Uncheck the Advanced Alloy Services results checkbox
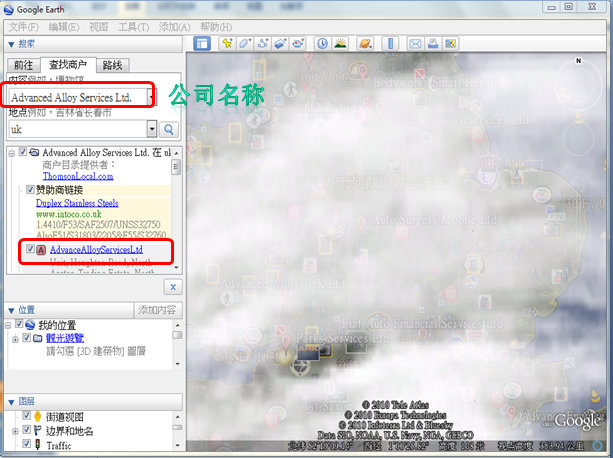 pos(23,152)
